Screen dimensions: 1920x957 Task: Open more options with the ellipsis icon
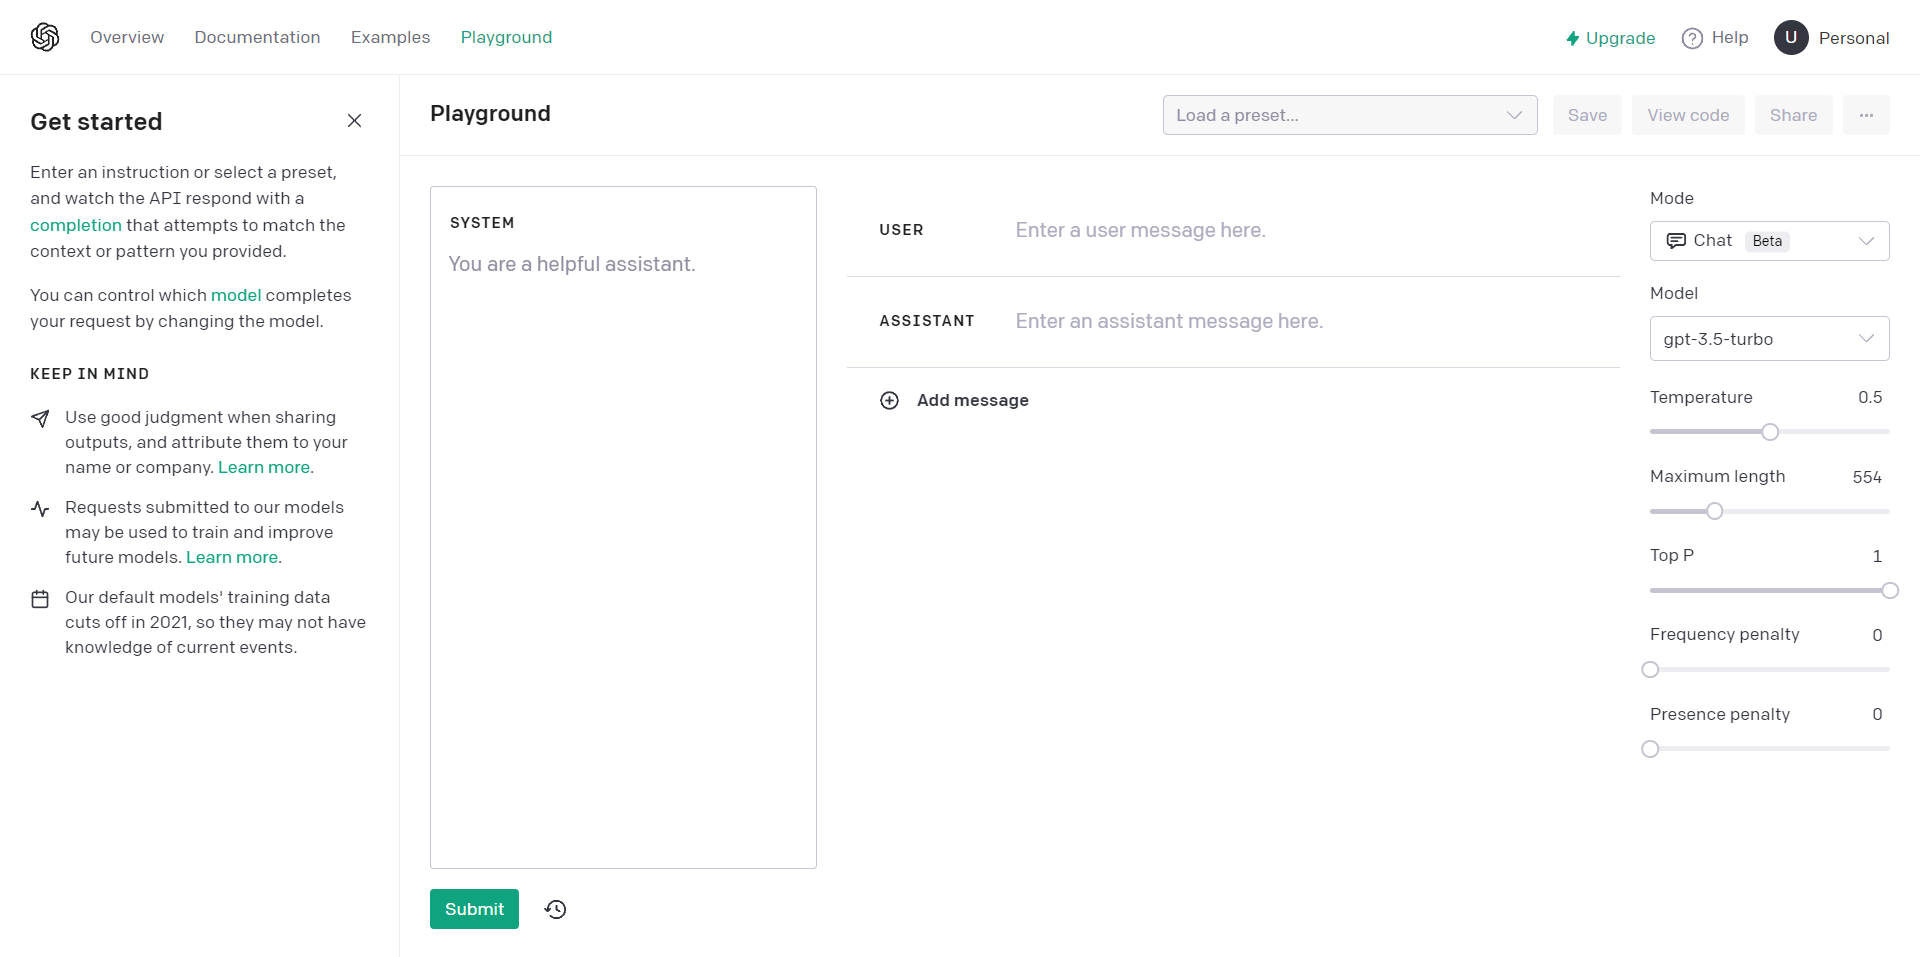pyautogui.click(x=1866, y=114)
